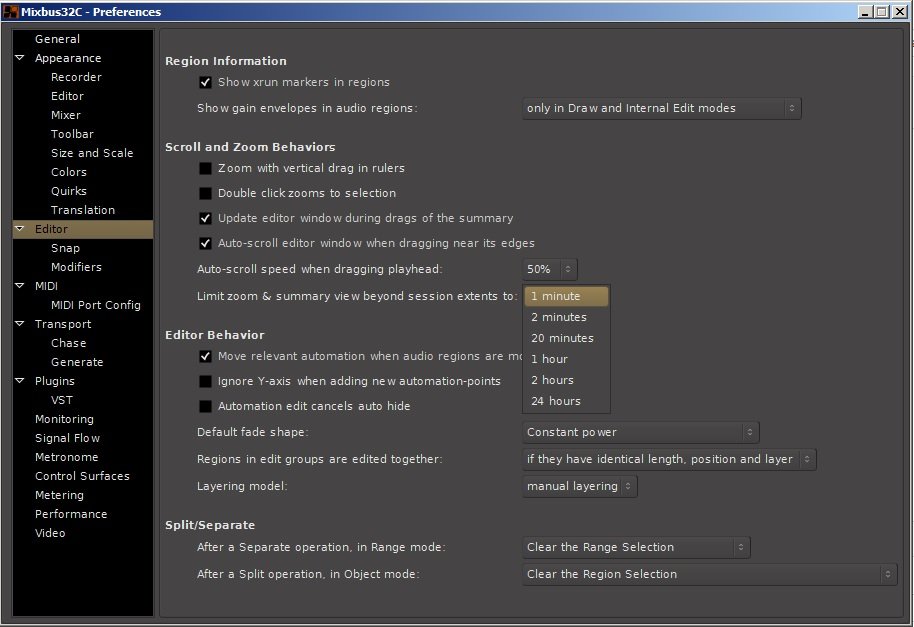This screenshot has width=914, height=627.
Task: Toggle Auto-scroll editor window when dragging near edges
Action: [205, 244]
